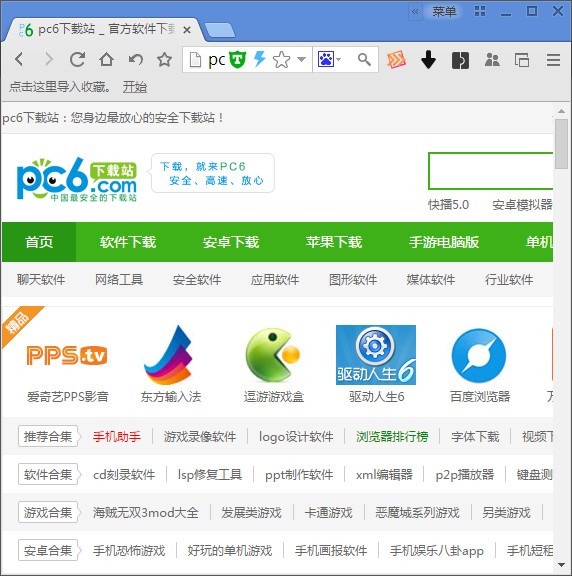Go back with the back arrow
The height and width of the screenshot is (576, 572).
(19, 59)
